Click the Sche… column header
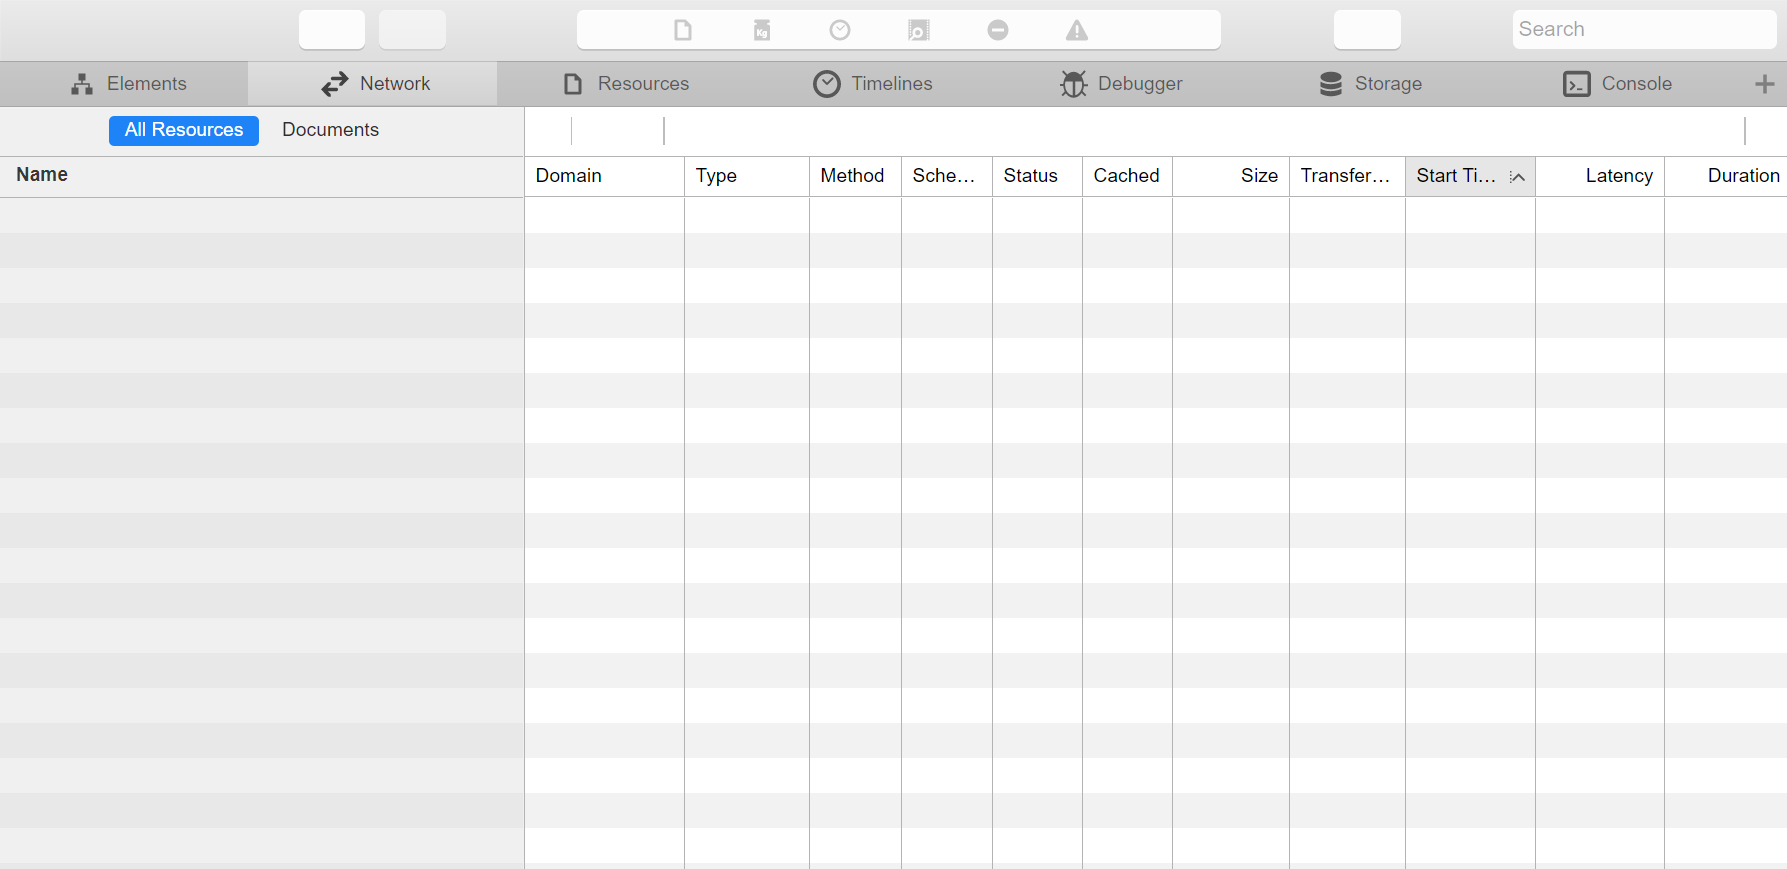This screenshot has width=1787, height=869. (x=947, y=176)
